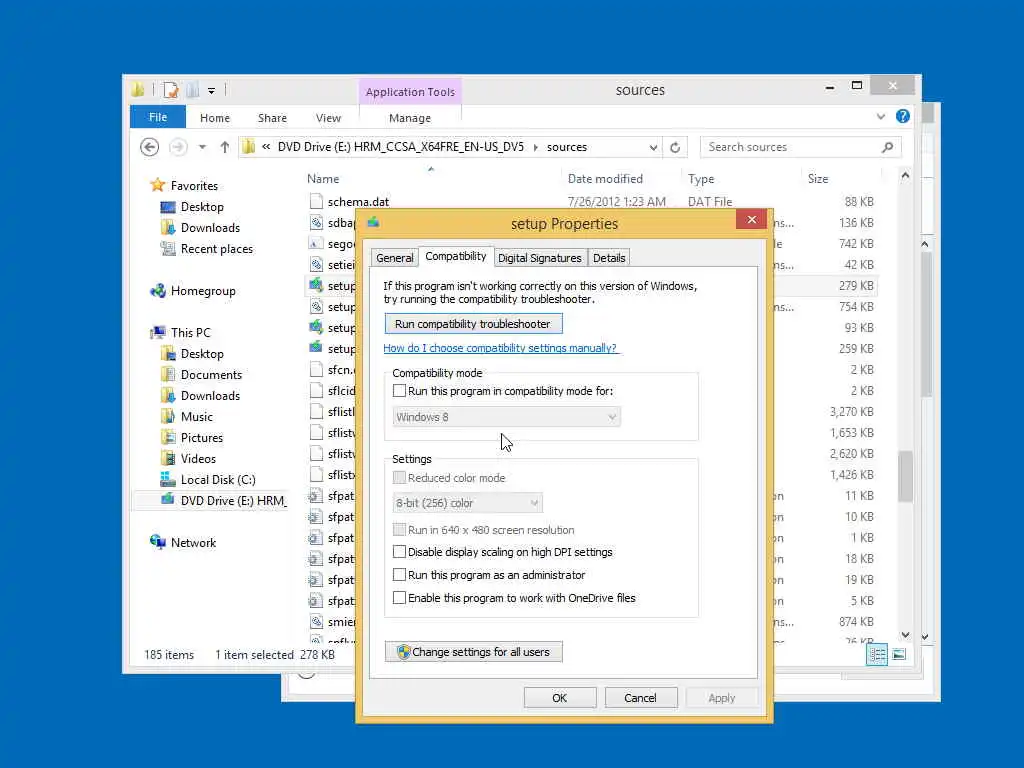Open the View ribbon tab

coord(328,118)
